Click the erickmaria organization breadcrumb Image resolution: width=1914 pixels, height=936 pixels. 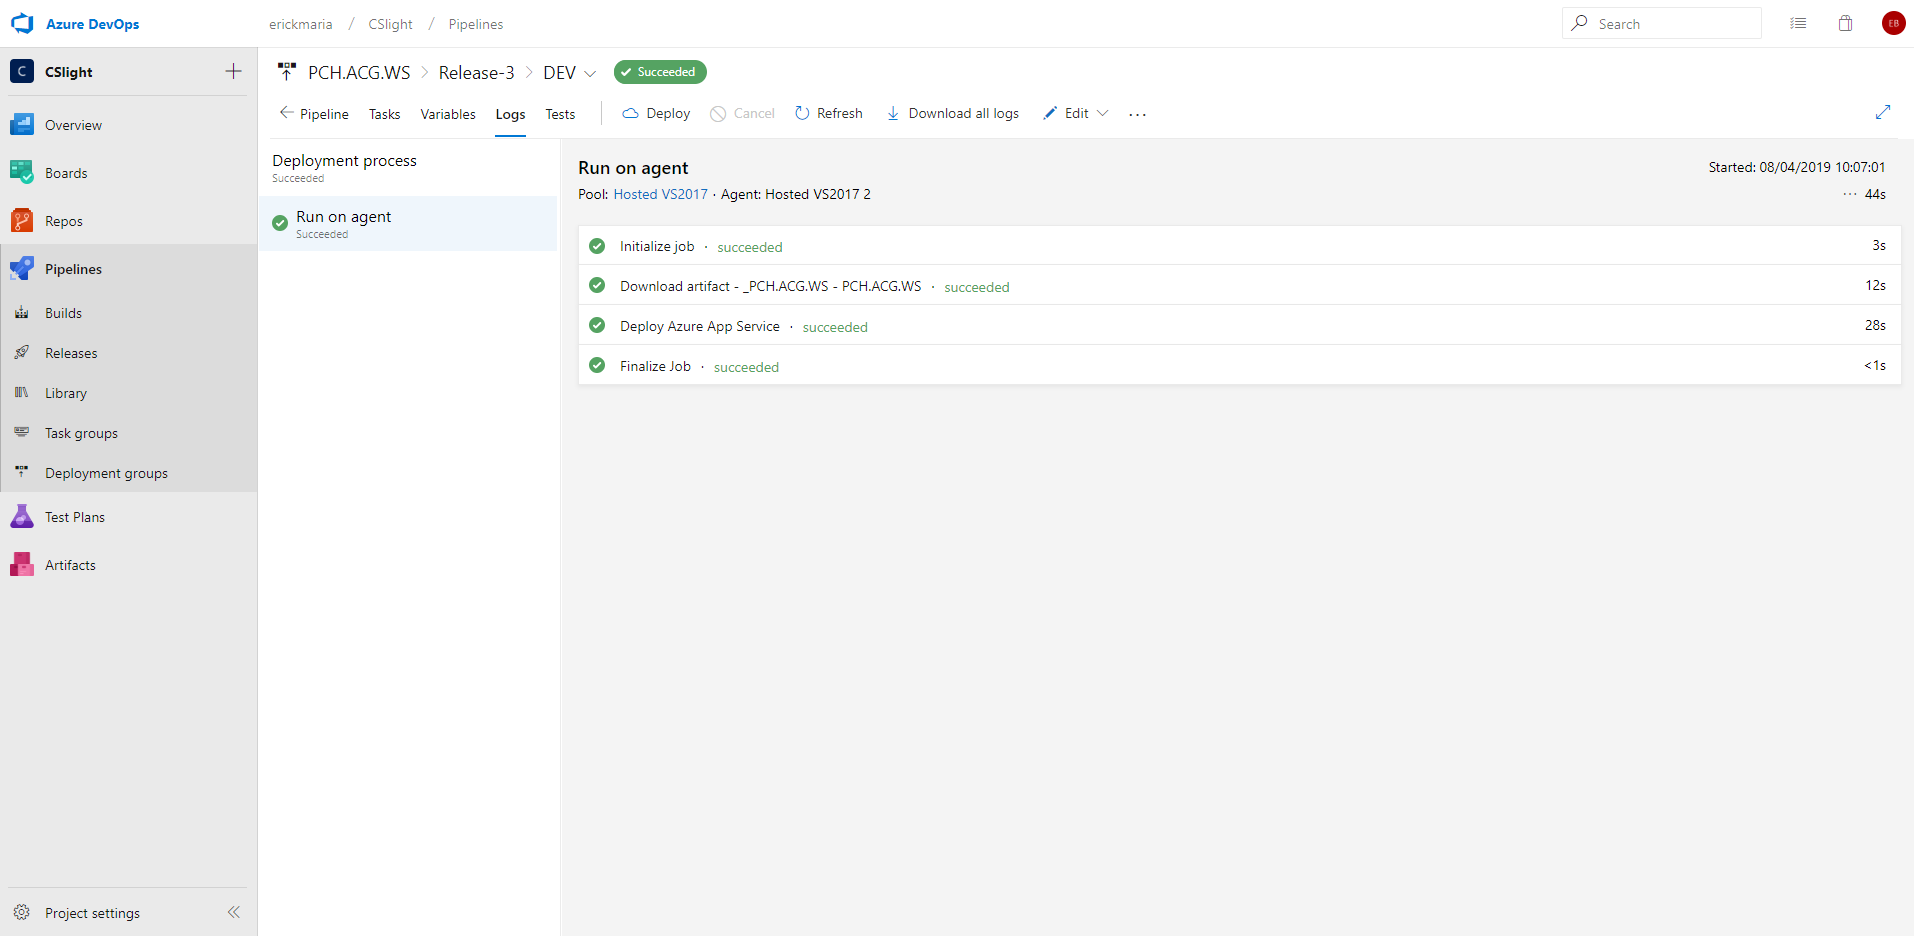click(300, 24)
